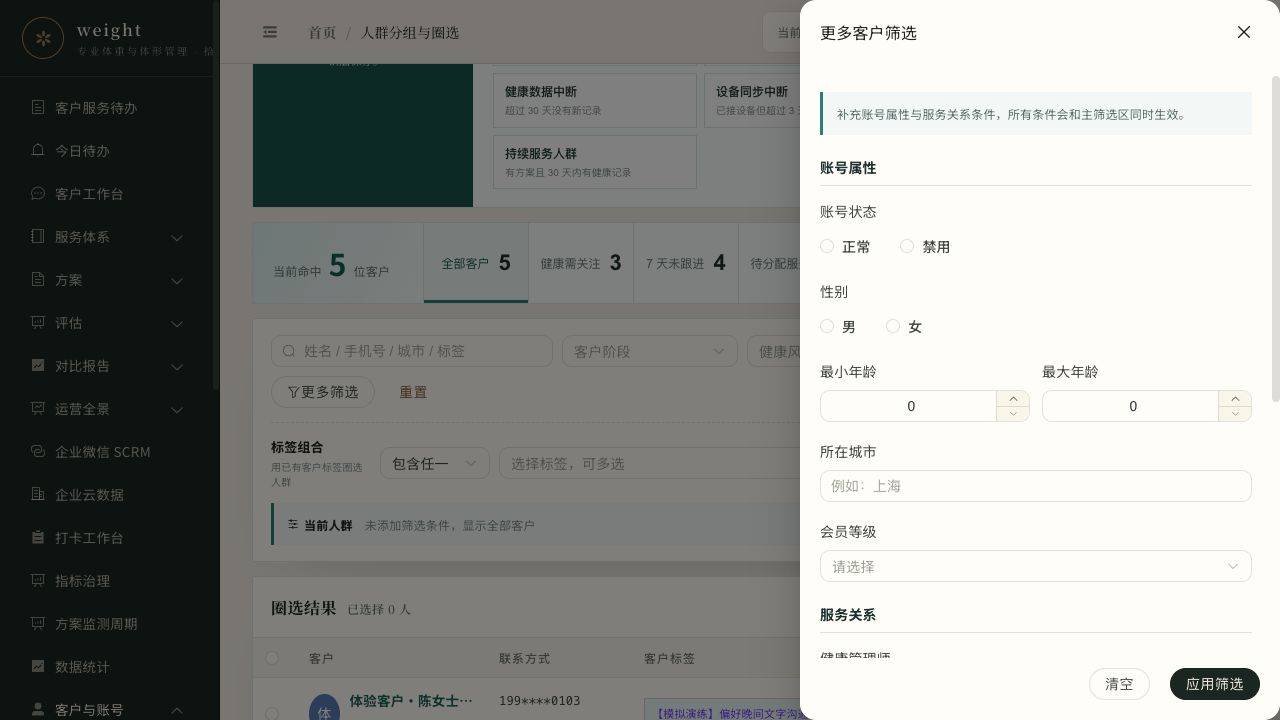1280x720 pixels.
Task: Click the filter funnel icon in 更多筛选
Action: 293,392
